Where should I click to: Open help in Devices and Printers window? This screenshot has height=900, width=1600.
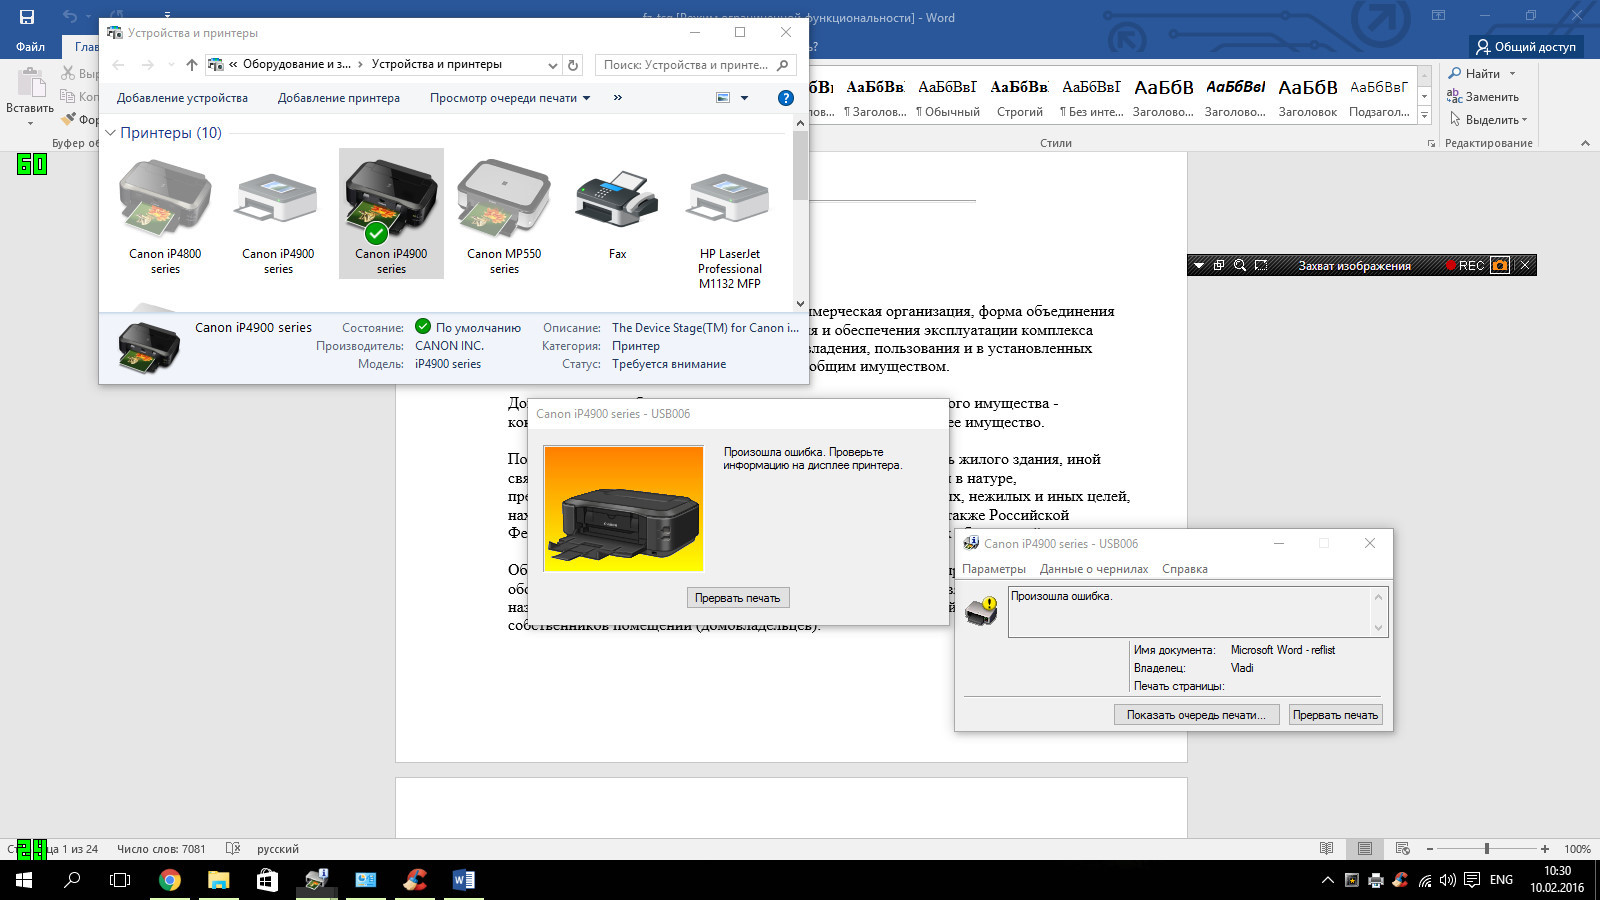click(x=786, y=98)
